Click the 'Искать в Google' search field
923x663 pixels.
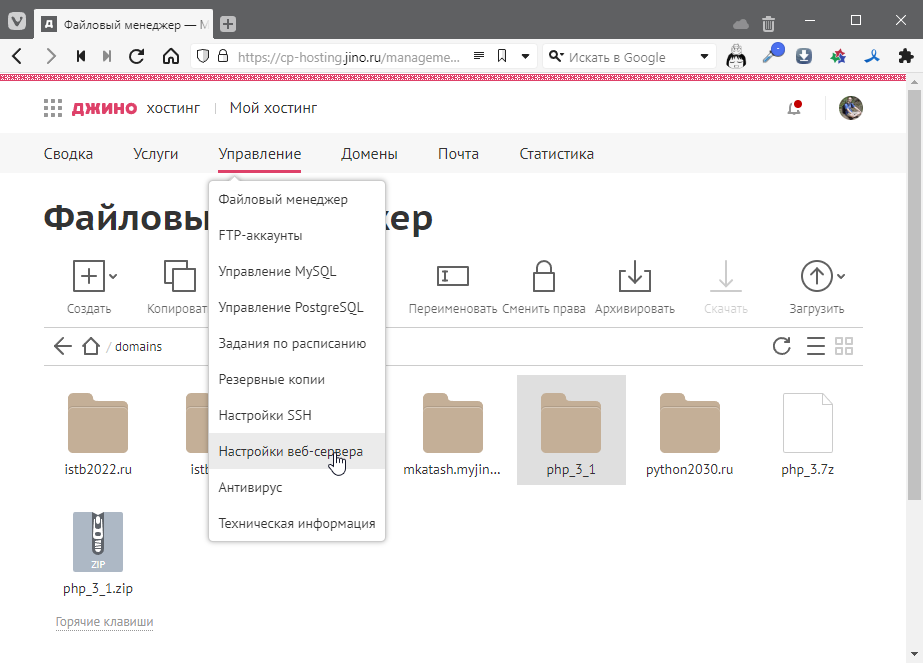[x=630, y=57]
